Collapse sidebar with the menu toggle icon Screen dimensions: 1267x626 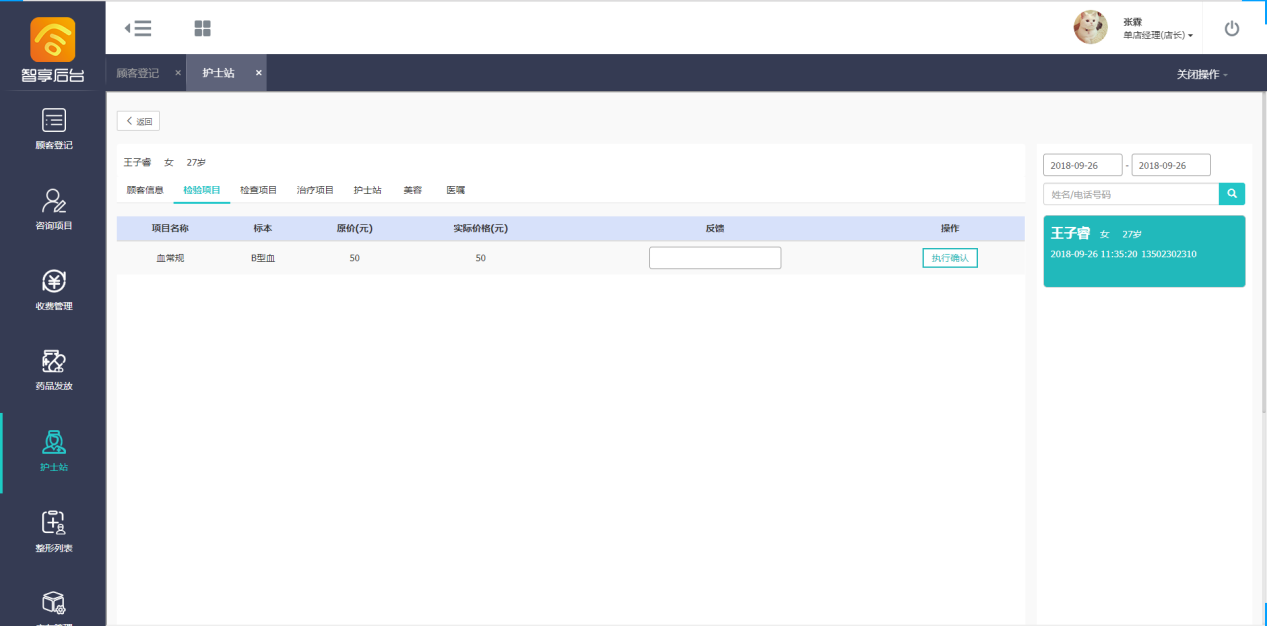[x=138, y=28]
